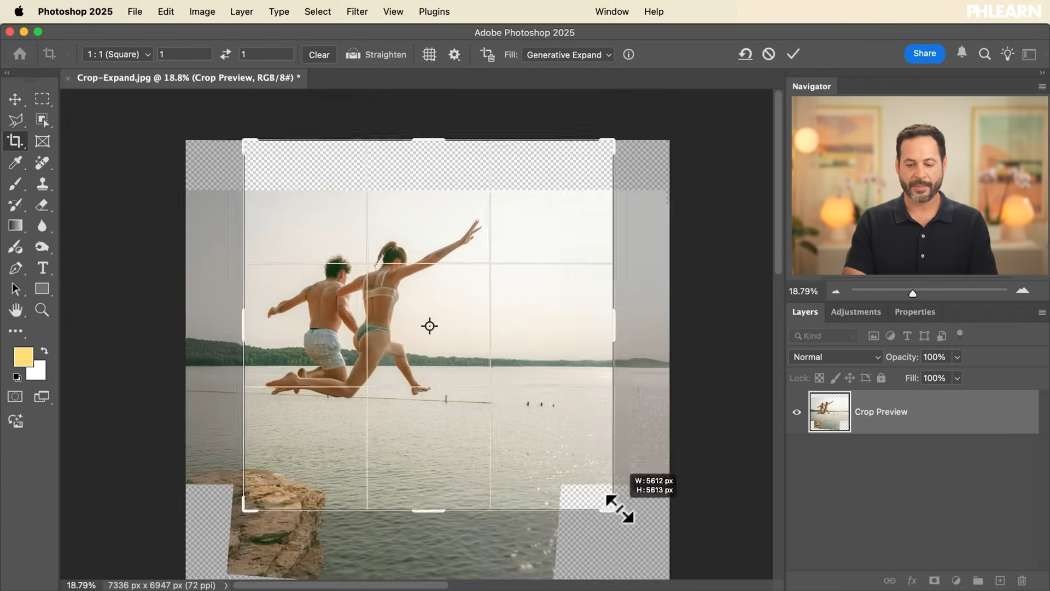Screen dimensions: 1050x591
Task: Select the Sponge tool
Action: click(x=42, y=247)
